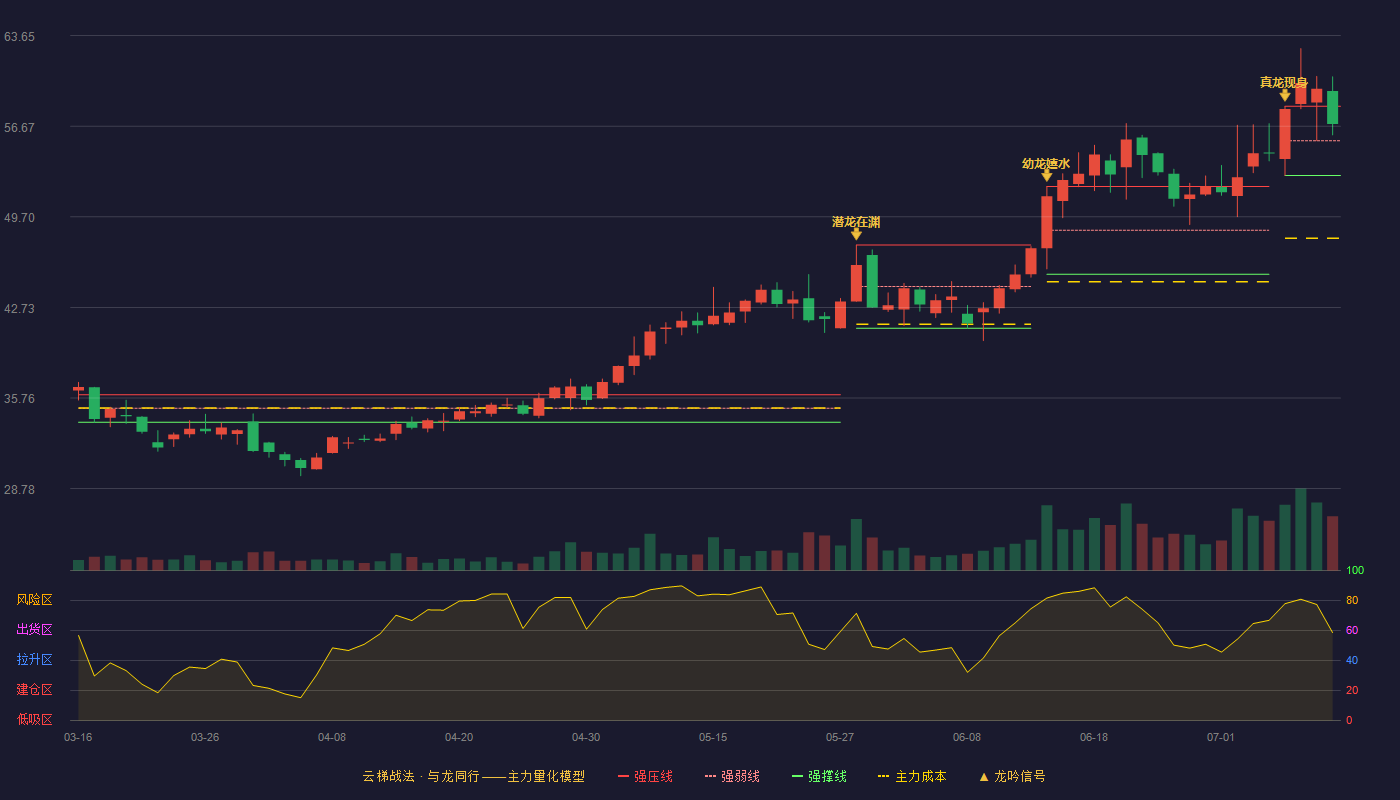Viewport: 1400px width, 800px height.
Task: Click the 04-20 date axis label
Action: pyautogui.click(x=459, y=737)
